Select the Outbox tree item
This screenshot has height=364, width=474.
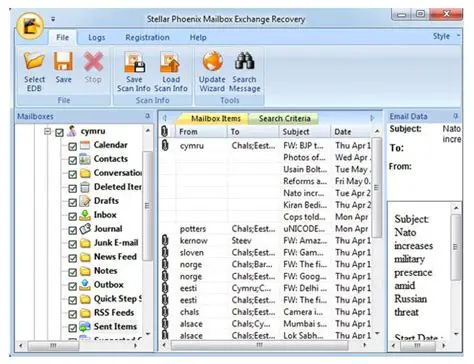pos(109,285)
